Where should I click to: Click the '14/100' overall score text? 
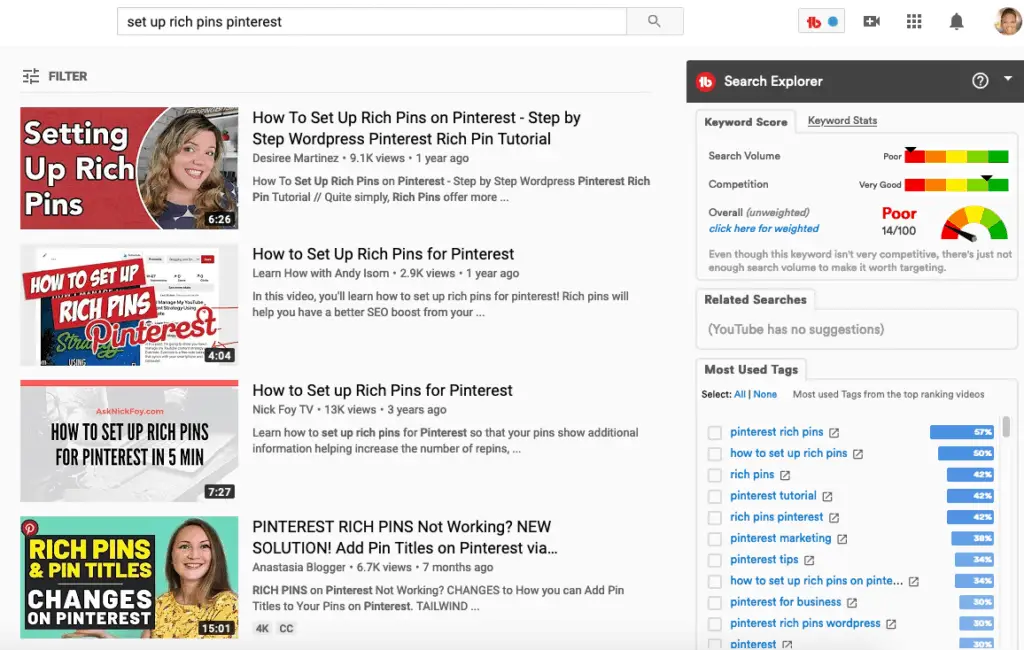point(899,231)
